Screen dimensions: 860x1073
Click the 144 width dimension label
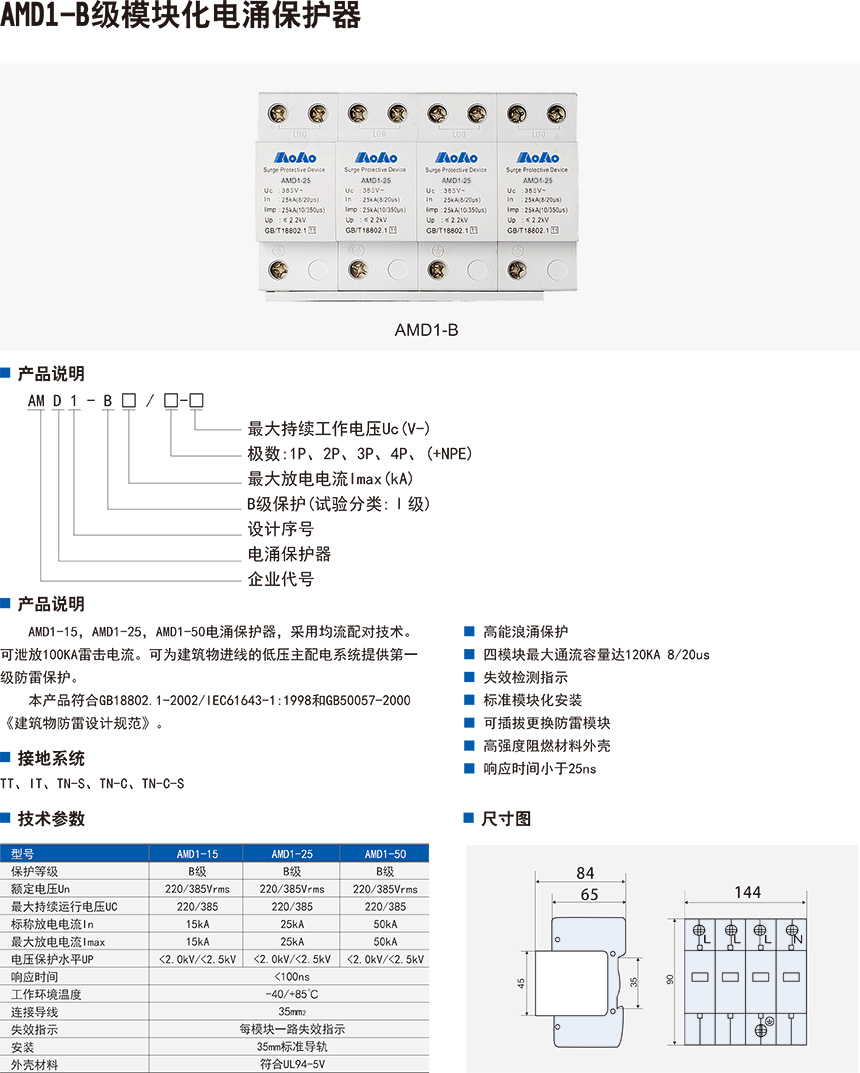(x=747, y=892)
